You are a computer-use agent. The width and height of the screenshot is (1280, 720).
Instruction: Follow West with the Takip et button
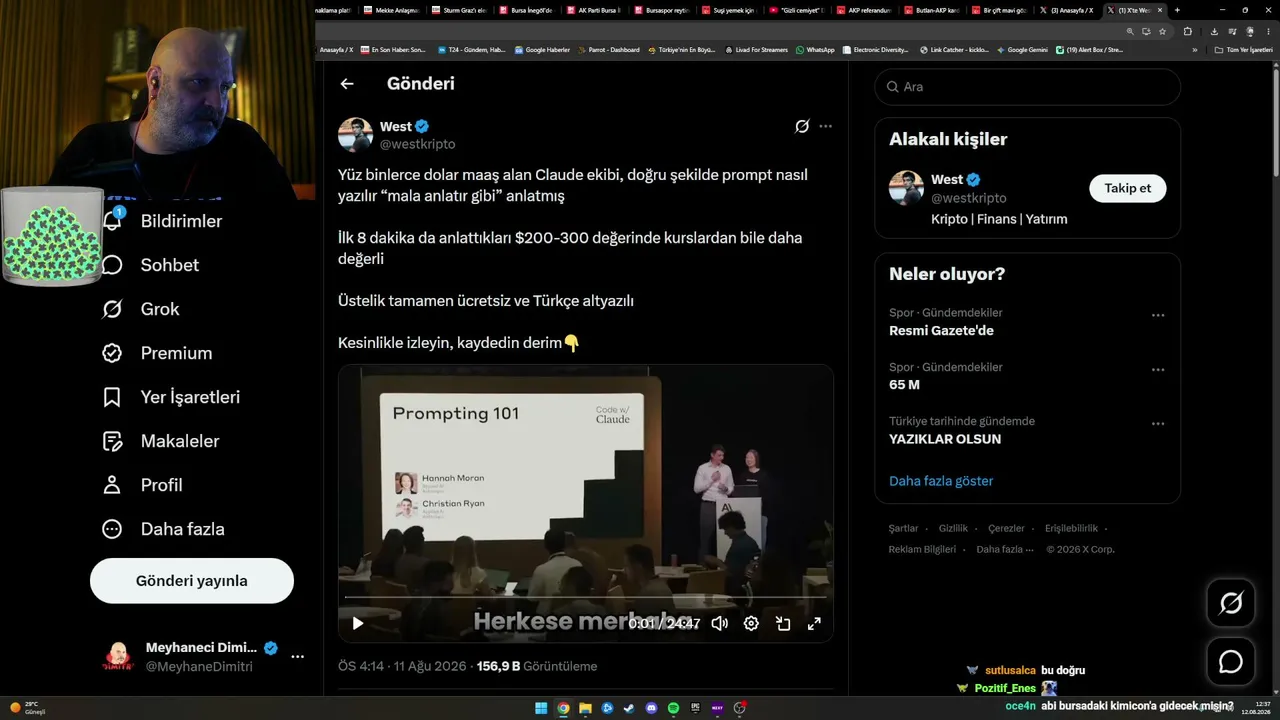[x=1127, y=188]
